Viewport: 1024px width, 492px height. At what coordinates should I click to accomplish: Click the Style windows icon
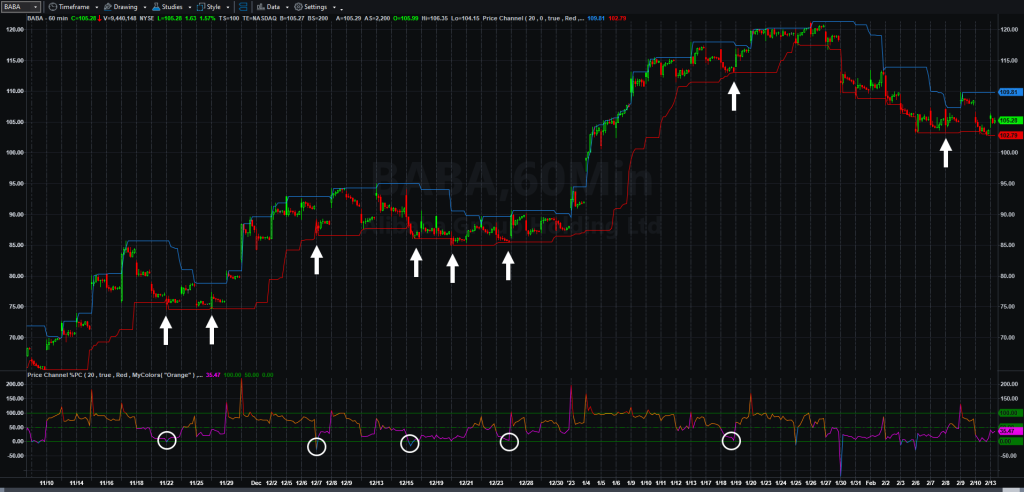click(x=200, y=7)
